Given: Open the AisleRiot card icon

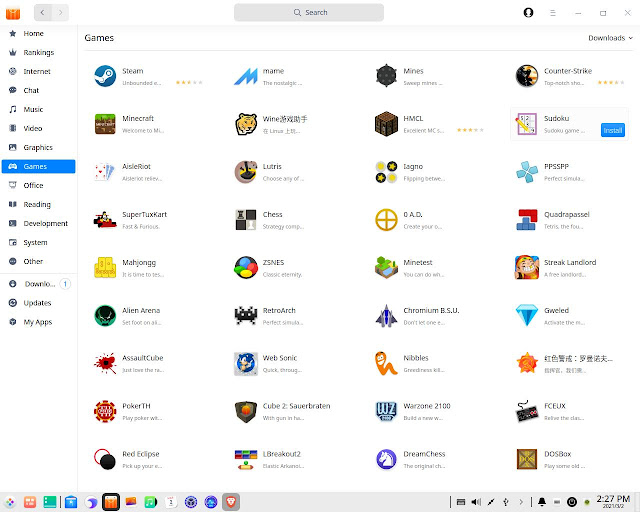Looking at the screenshot, I should [105, 172].
